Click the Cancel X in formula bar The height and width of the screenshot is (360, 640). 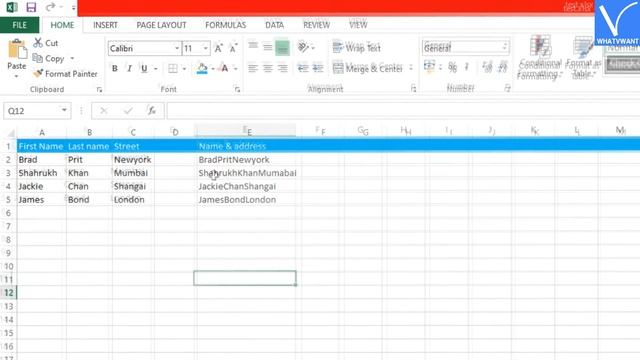[104, 111]
